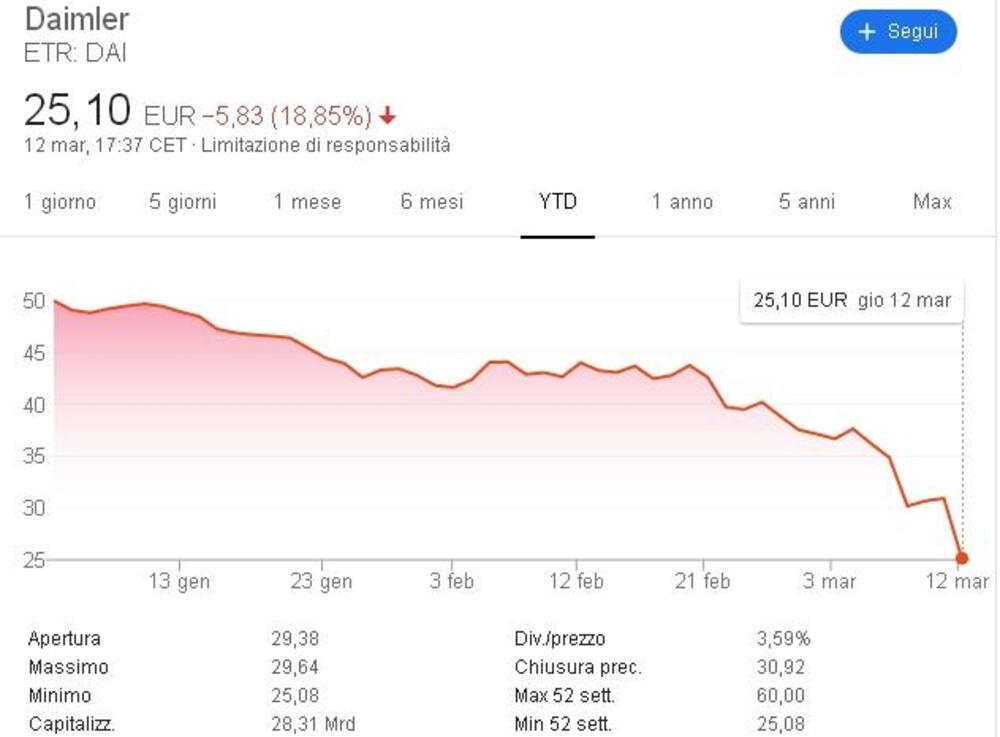
Task: Click the 3 feb date axis label
Action: click(x=452, y=582)
